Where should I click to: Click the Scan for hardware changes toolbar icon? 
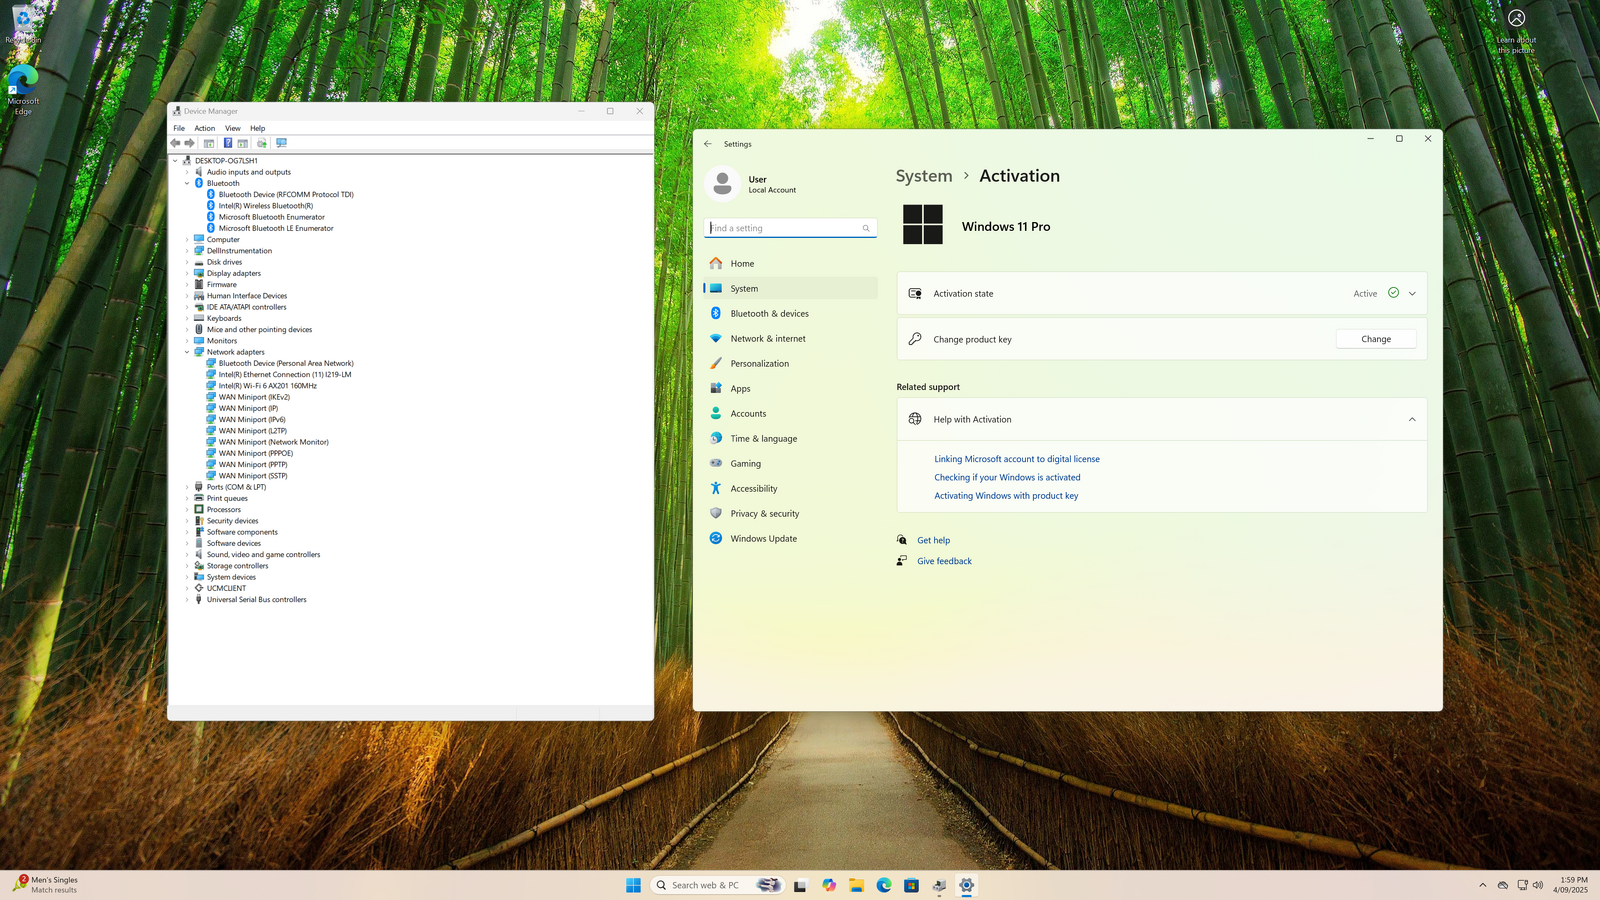tap(281, 143)
